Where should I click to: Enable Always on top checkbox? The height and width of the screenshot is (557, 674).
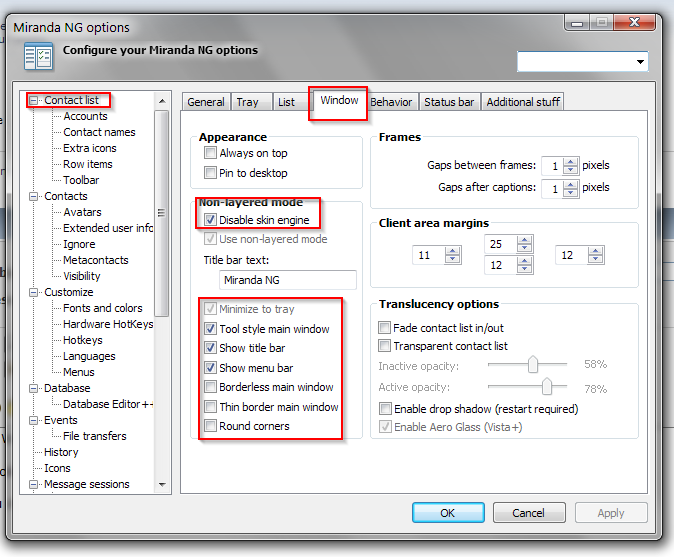(210, 153)
